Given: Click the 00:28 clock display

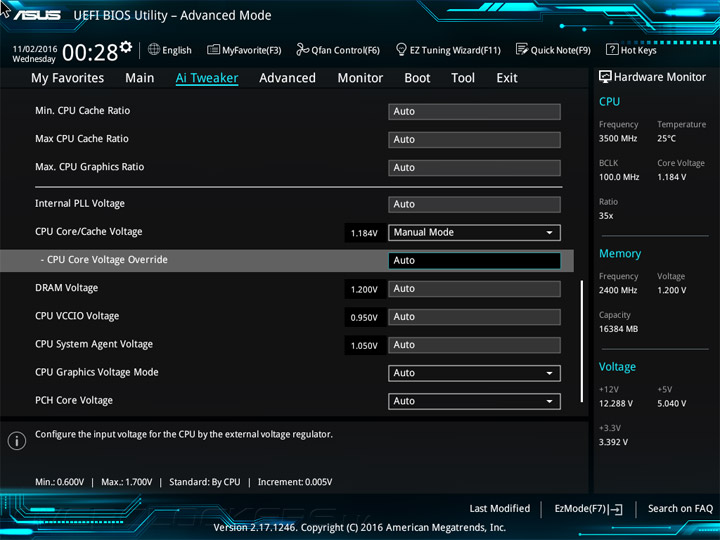Looking at the screenshot, I should click(90, 52).
